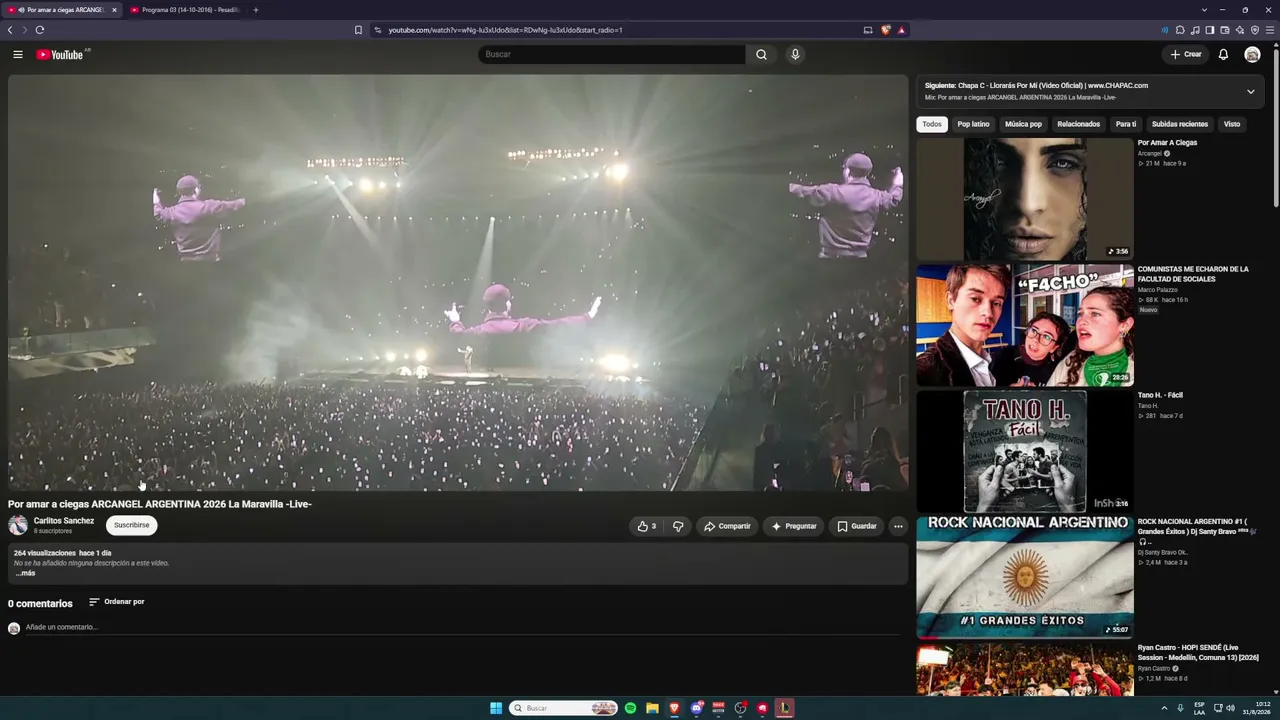Start voice search with the microphone icon
This screenshot has height=720, width=1280.
click(x=795, y=54)
